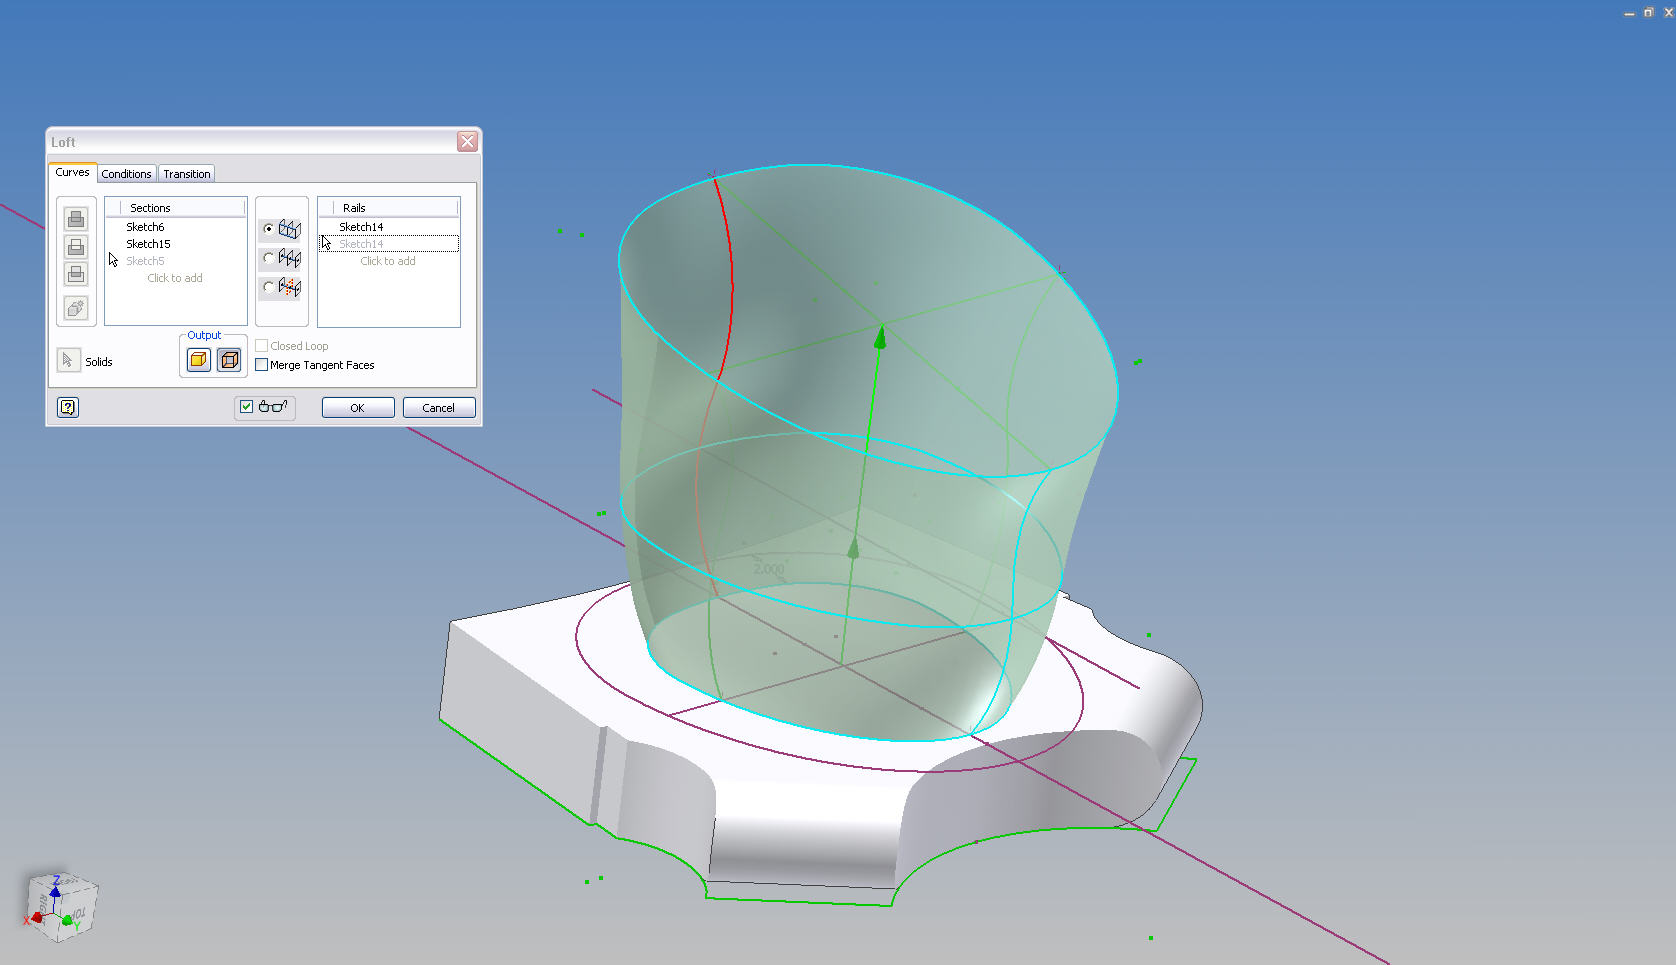Minimize the application window
Image resolution: width=1676 pixels, height=965 pixels.
click(x=1629, y=13)
